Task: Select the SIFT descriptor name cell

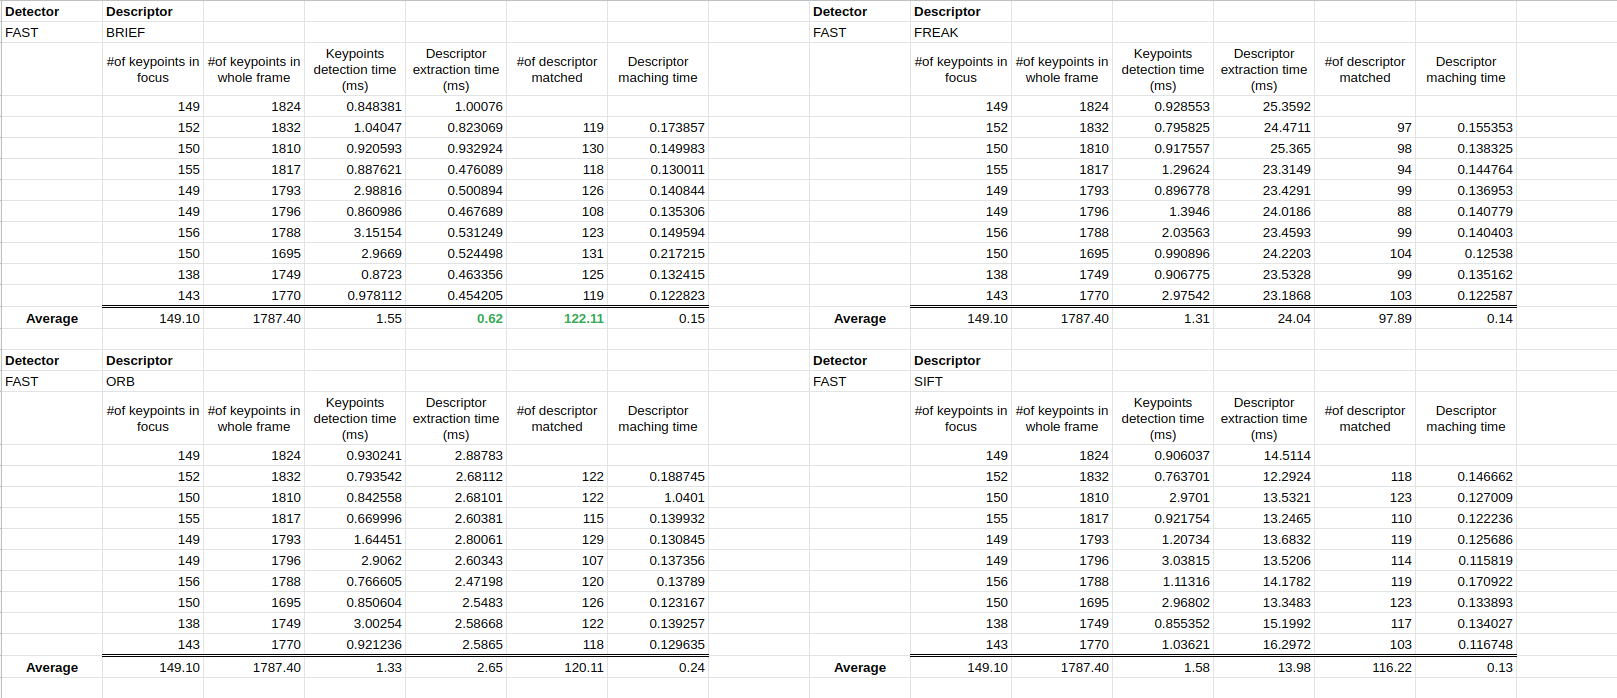Action: point(961,381)
